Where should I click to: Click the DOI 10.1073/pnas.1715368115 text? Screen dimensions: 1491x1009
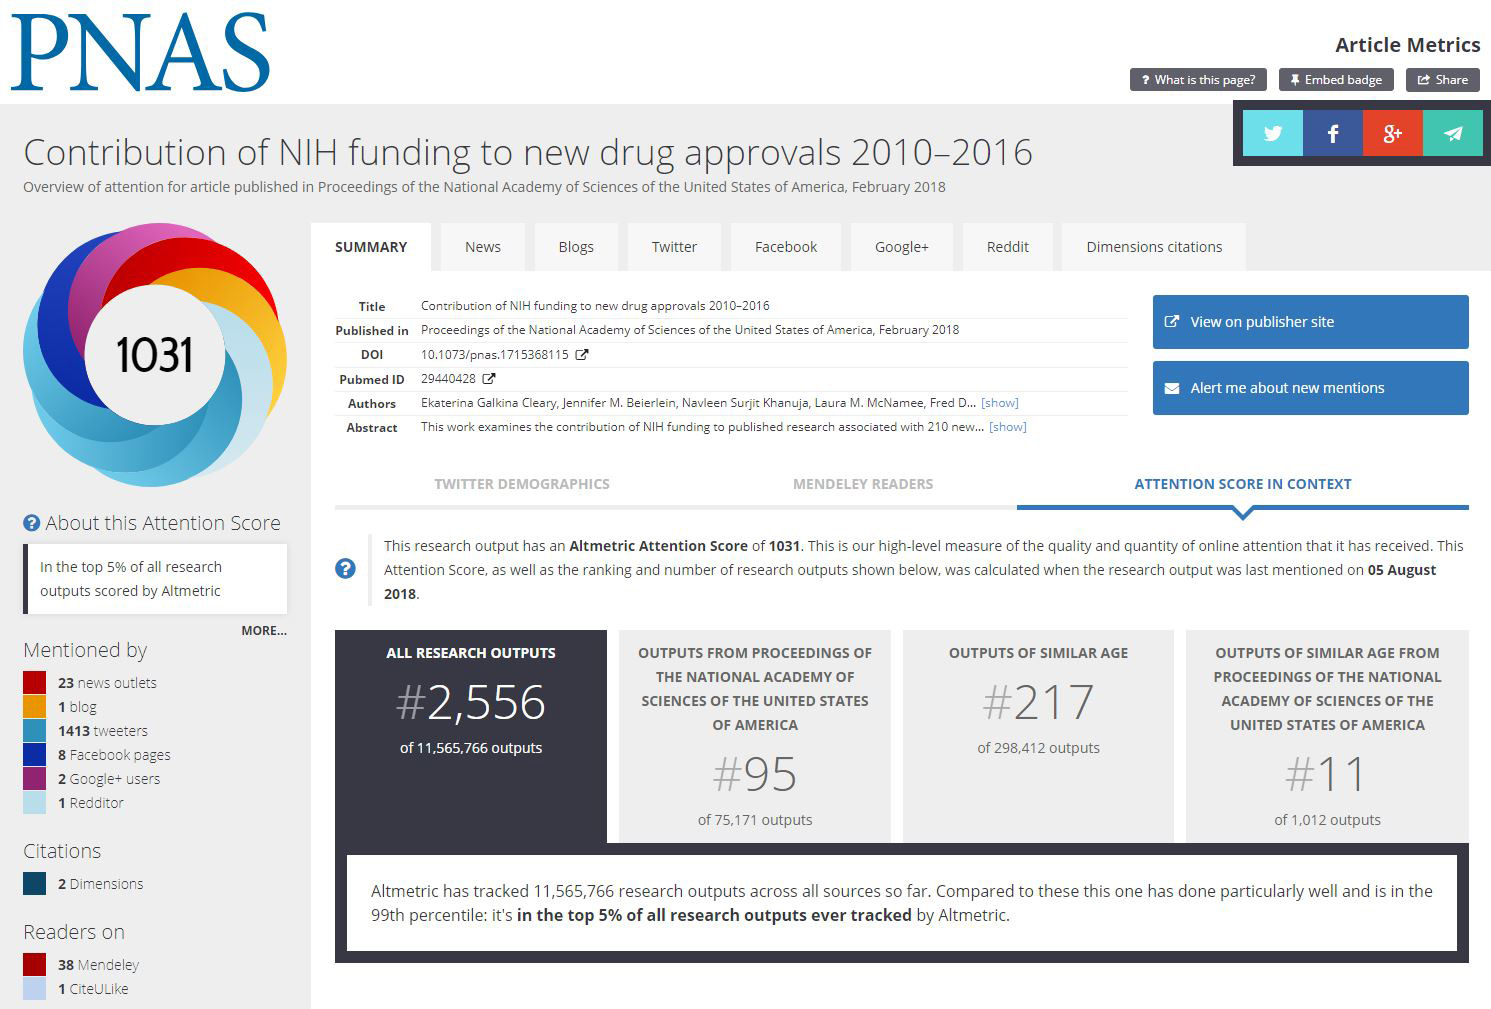pyautogui.click(x=495, y=355)
